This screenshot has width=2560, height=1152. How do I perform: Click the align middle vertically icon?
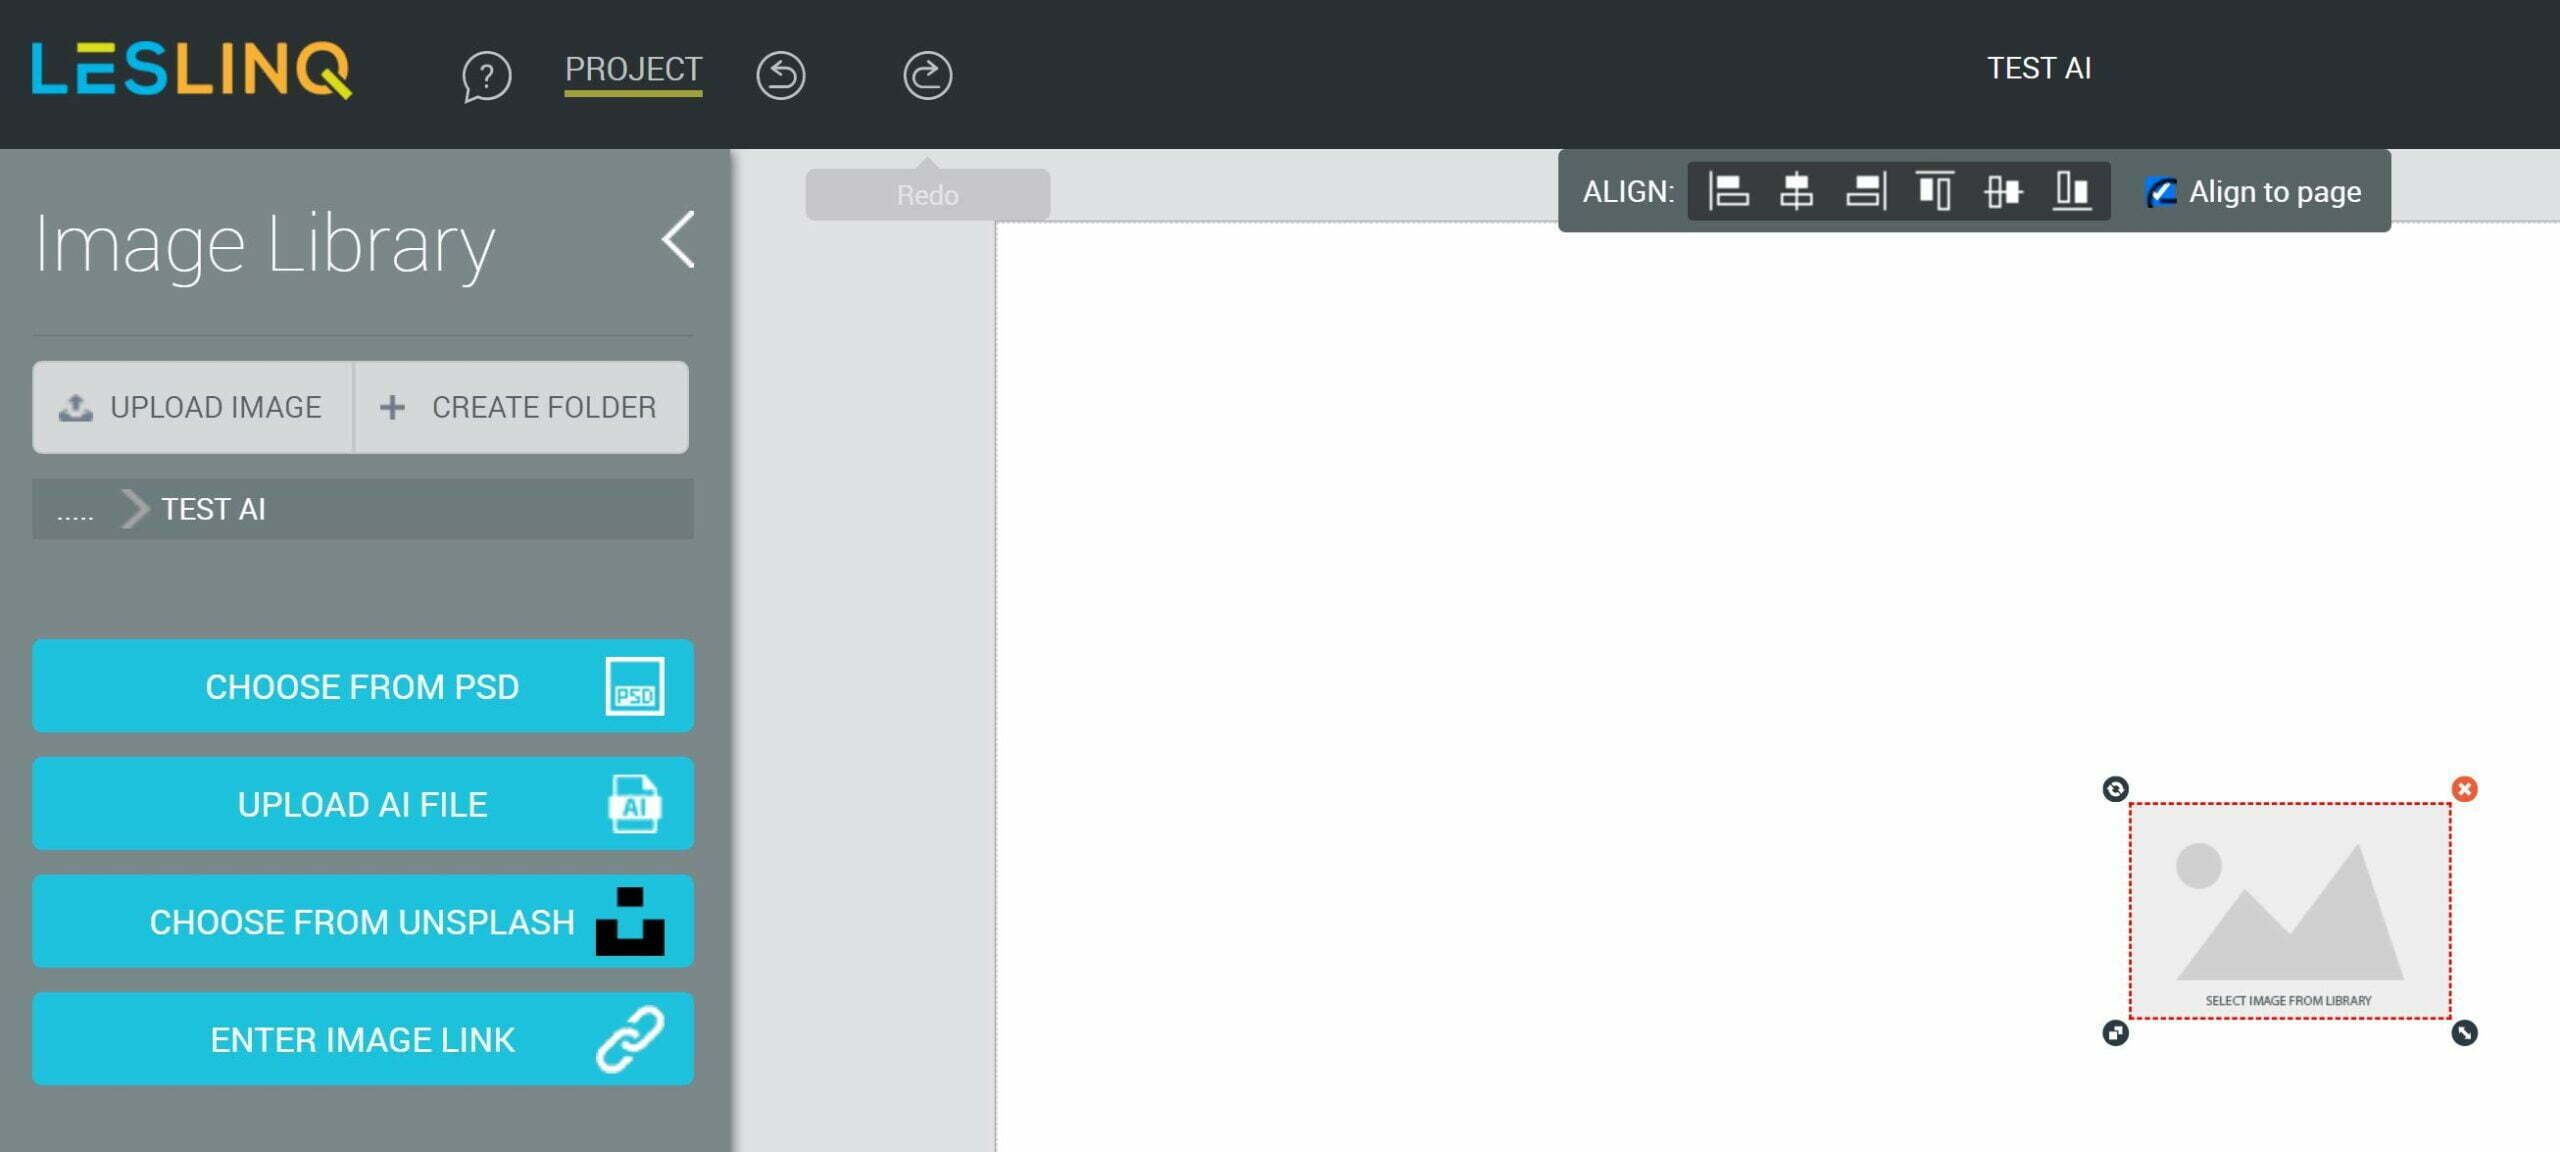[2005, 191]
